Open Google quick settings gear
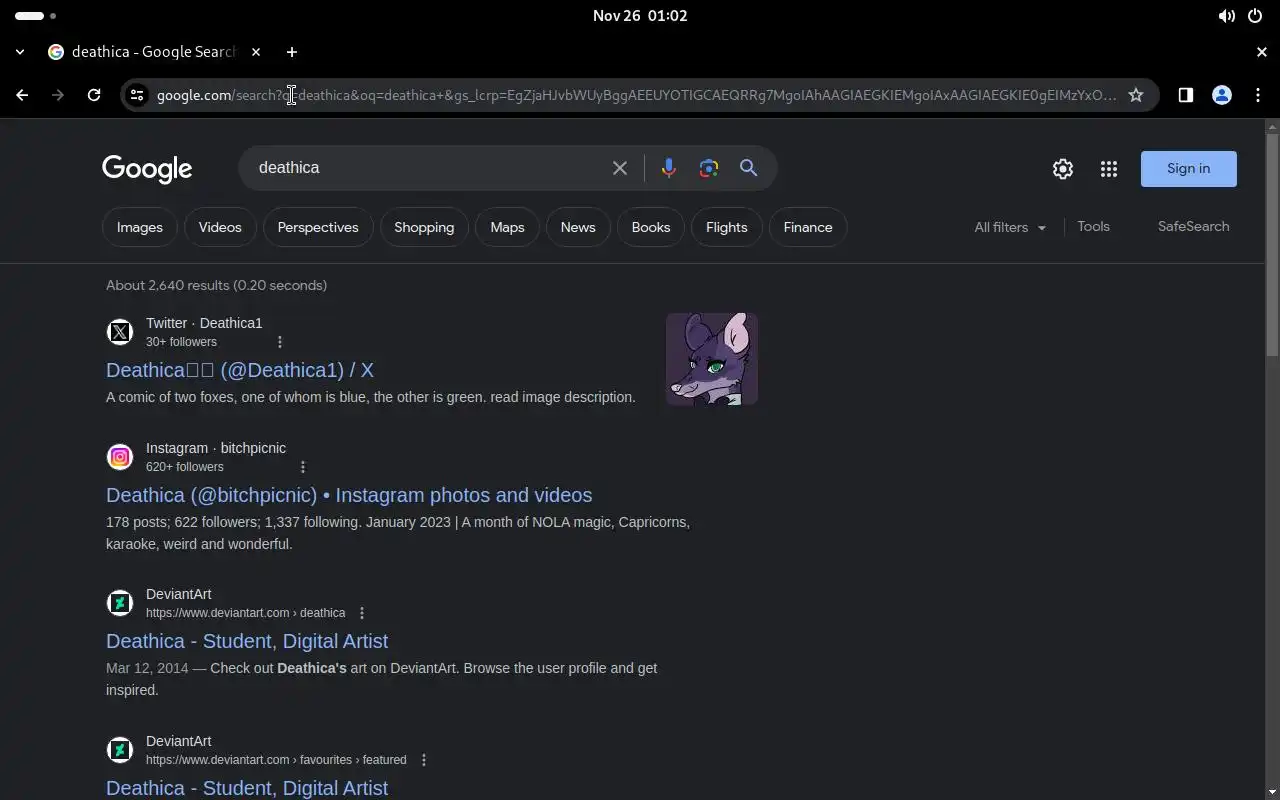The height and width of the screenshot is (800, 1280). [x=1063, y=169]
